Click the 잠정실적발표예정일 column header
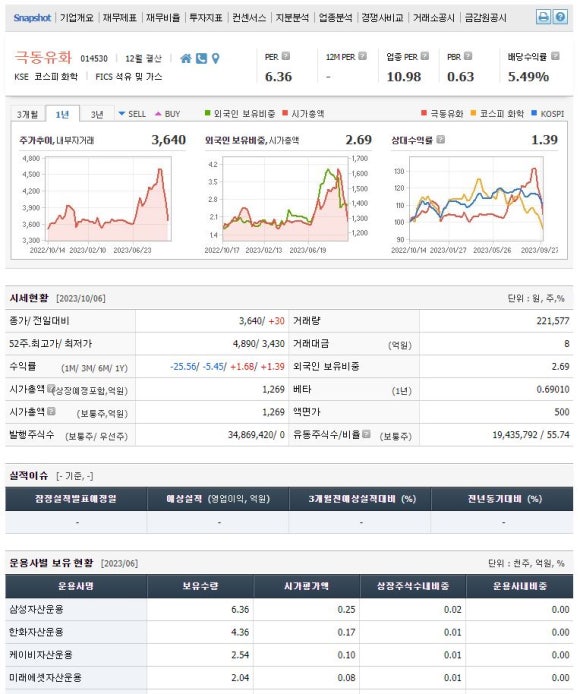 point(76,499)
